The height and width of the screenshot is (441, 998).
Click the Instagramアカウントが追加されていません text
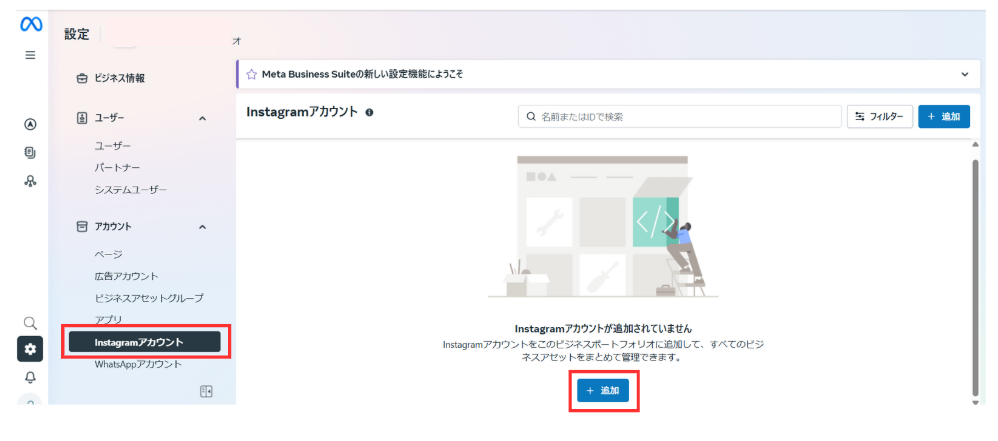click(603, 328)
